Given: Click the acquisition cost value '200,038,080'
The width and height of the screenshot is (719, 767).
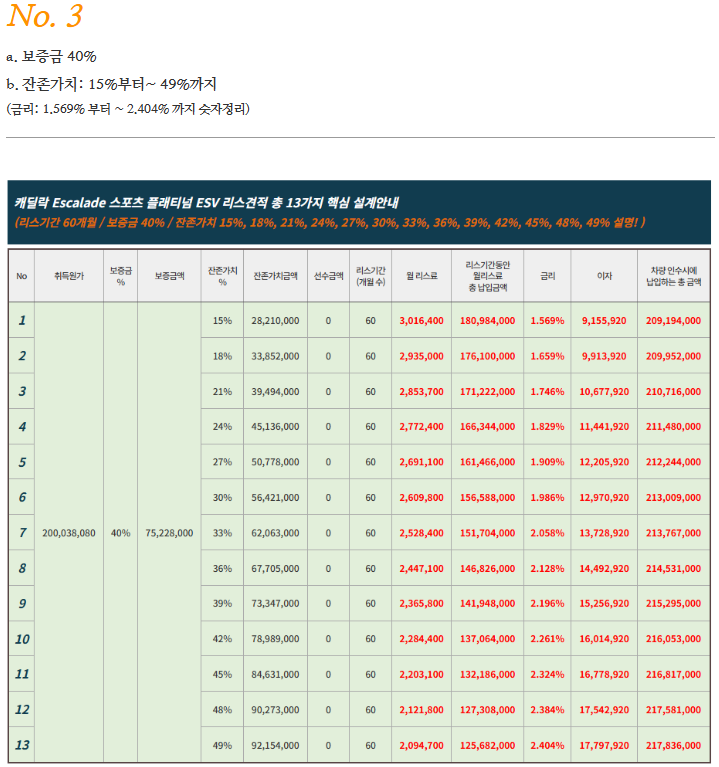Looking at the screenshot, I should [69, 533].
